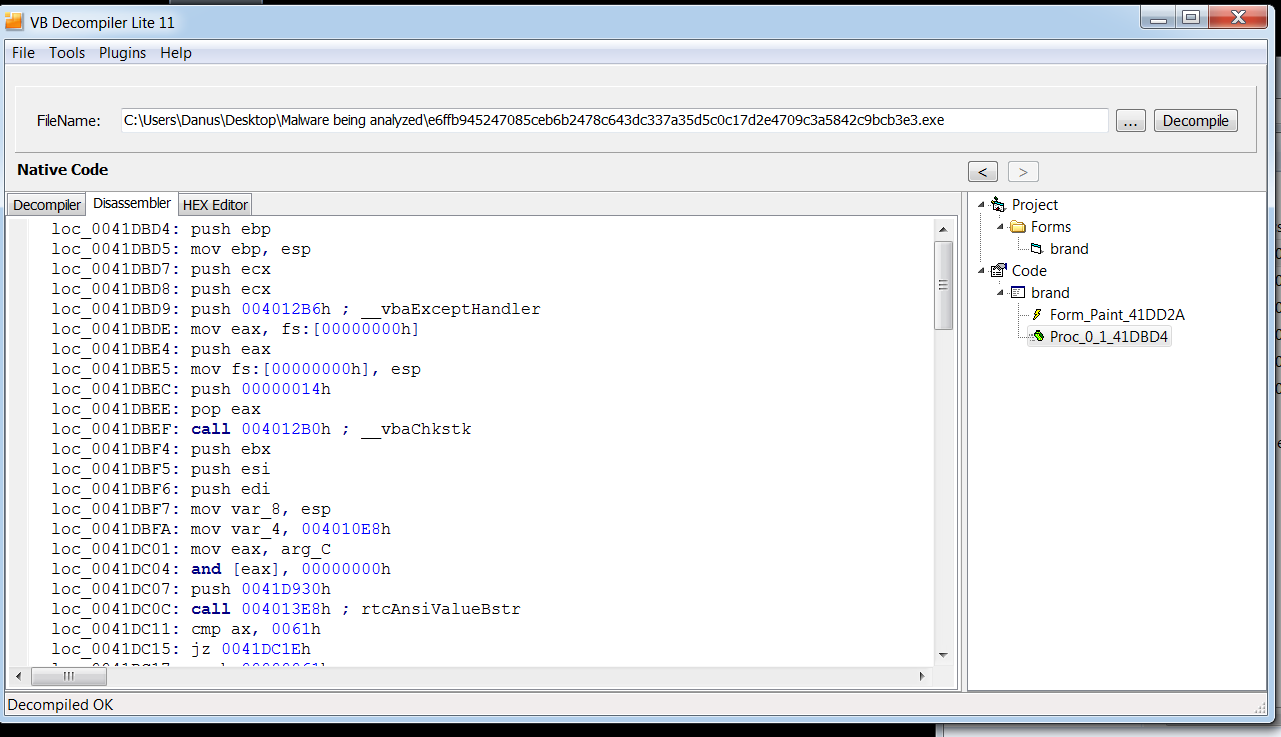This screenshot has width=1281, height=737.
Task: Click line loc_0041DC07: push 0041D930h
Action: (191, 589)
